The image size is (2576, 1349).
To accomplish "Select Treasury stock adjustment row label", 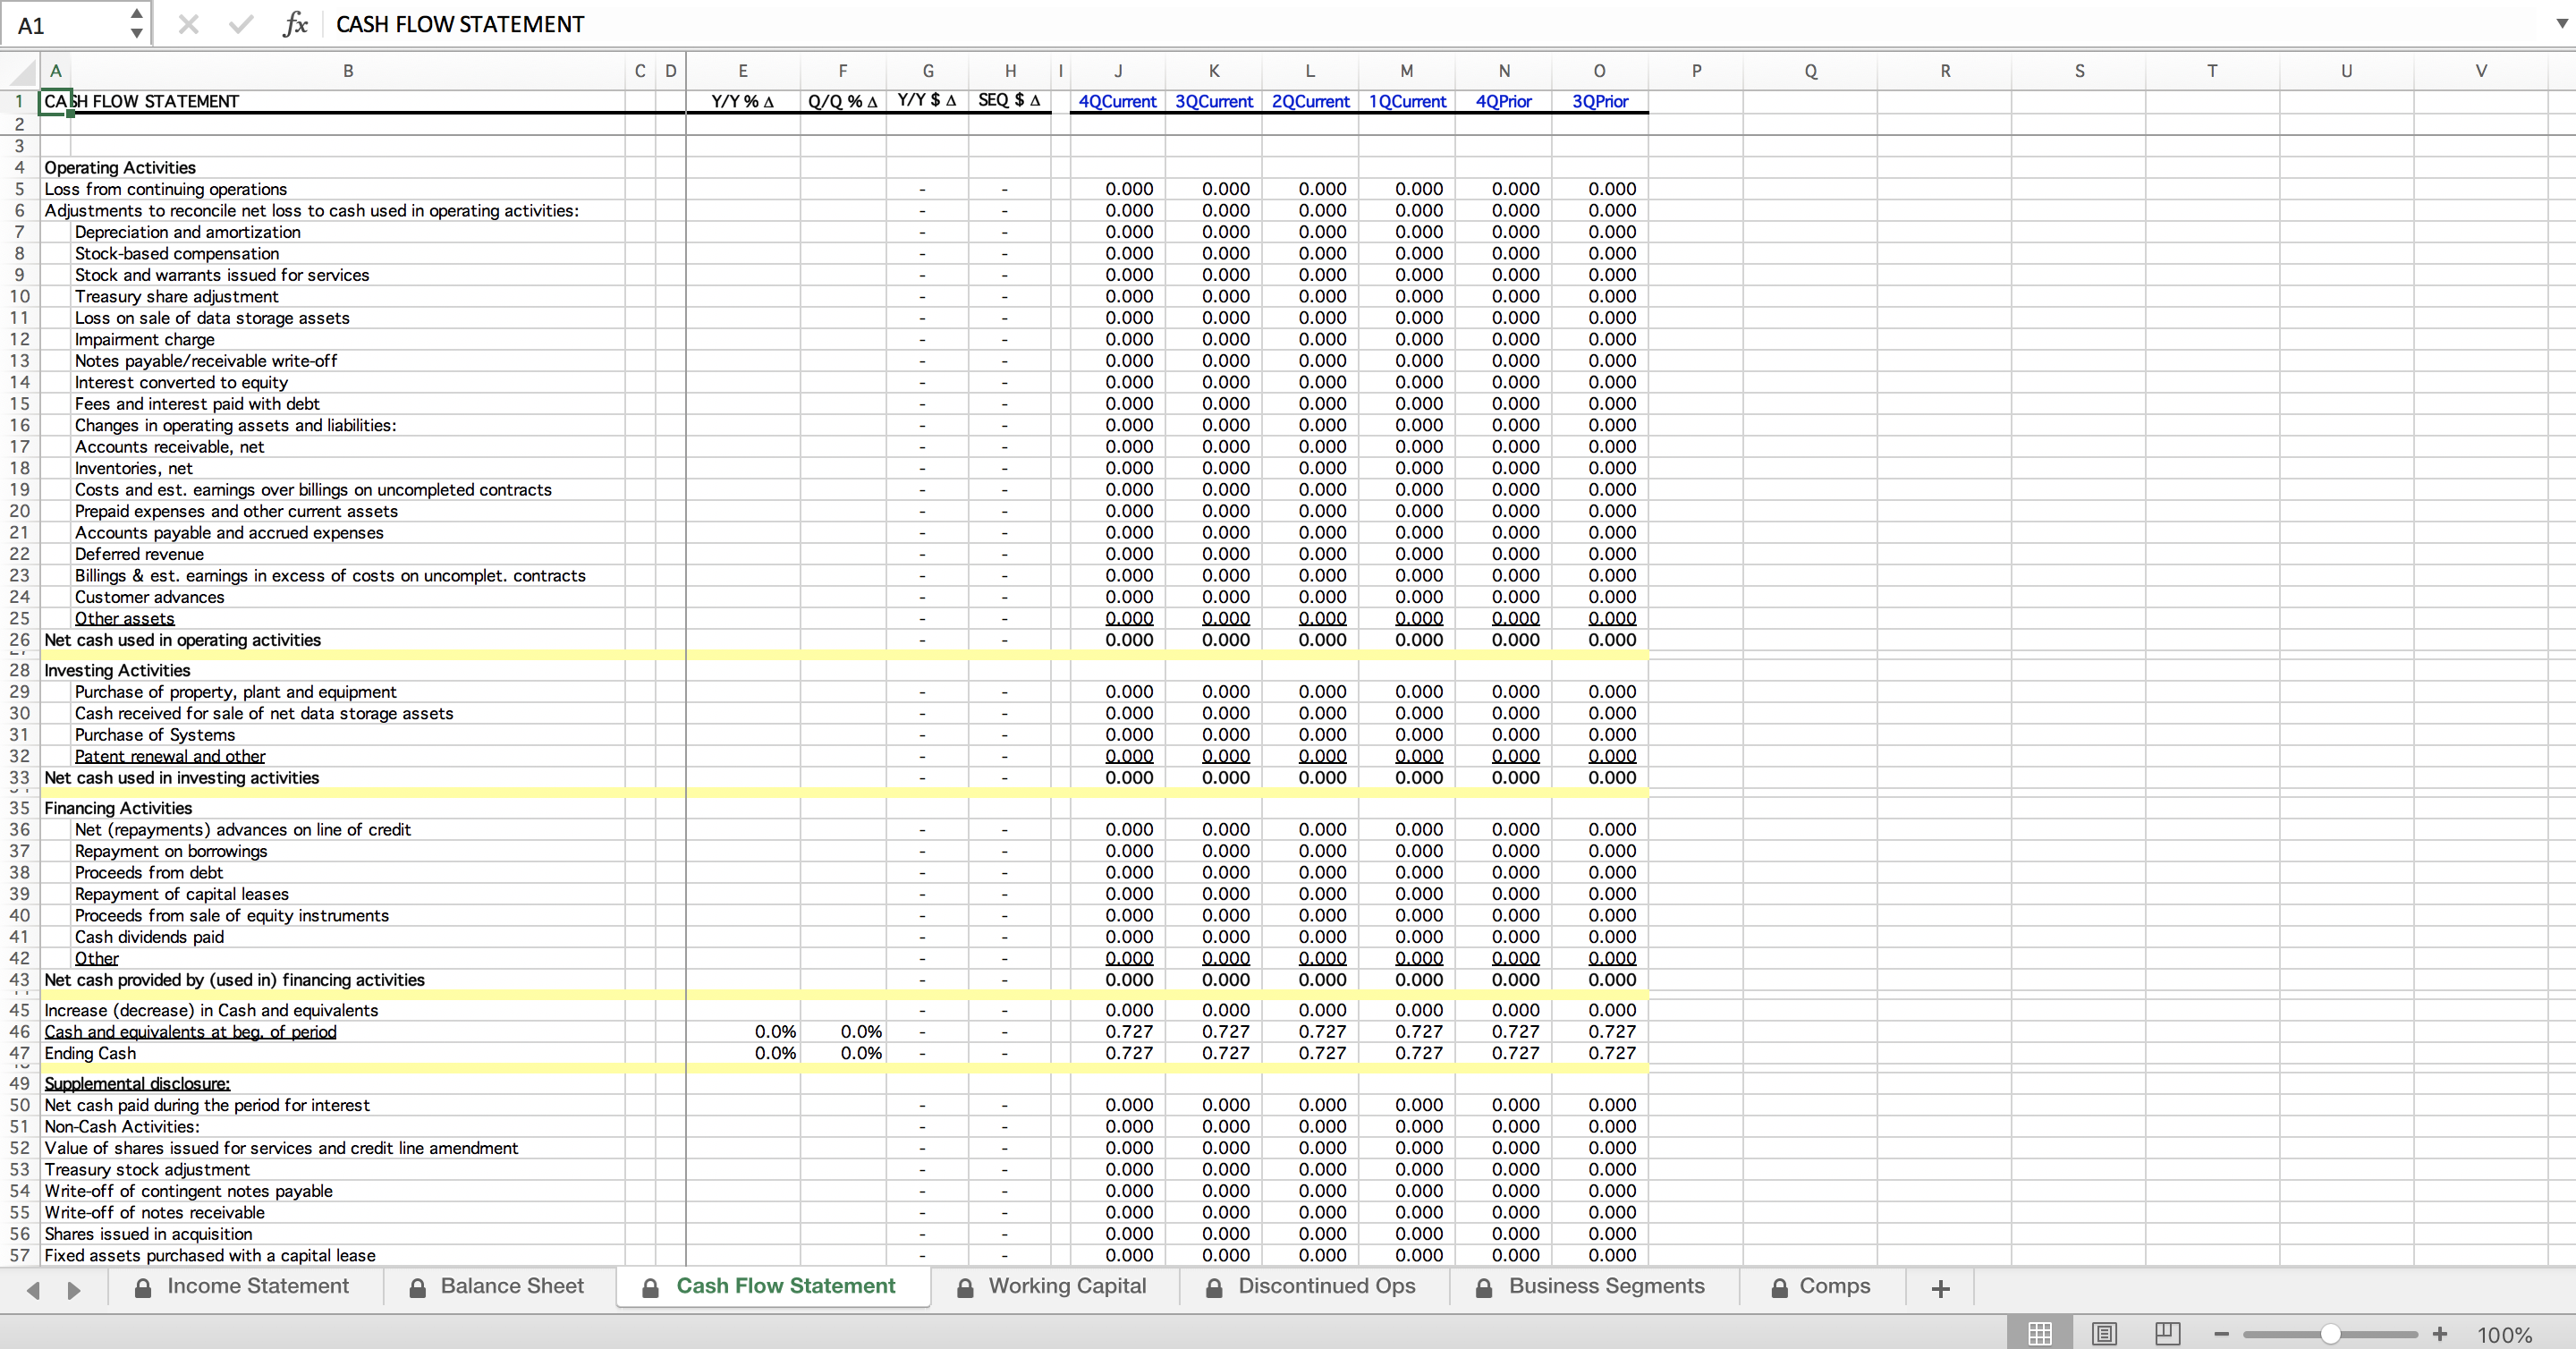I will (147, 1169).
